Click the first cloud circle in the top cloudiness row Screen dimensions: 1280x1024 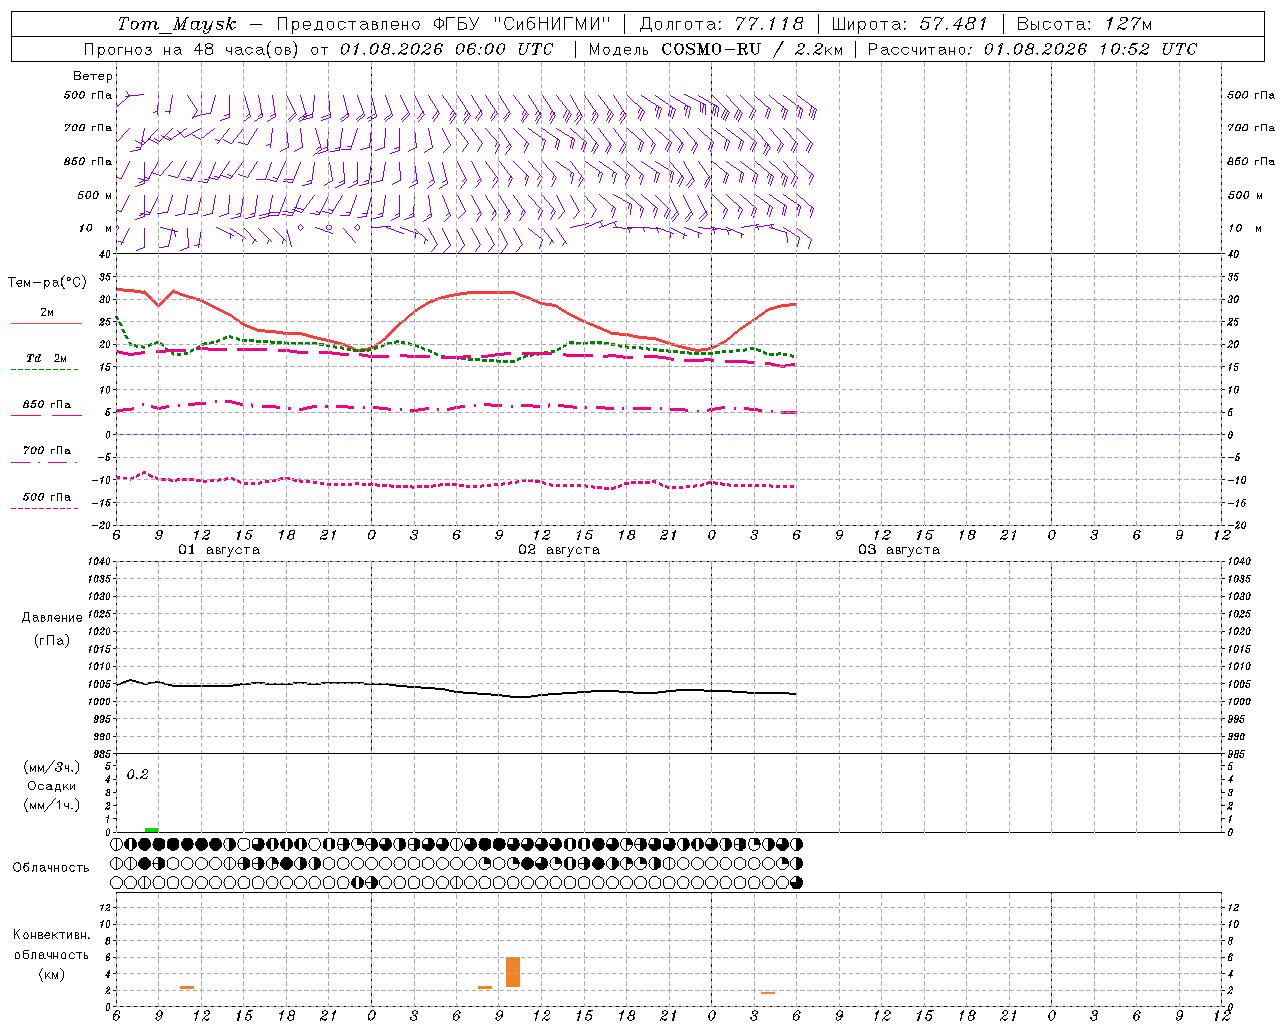click(117, 844)
